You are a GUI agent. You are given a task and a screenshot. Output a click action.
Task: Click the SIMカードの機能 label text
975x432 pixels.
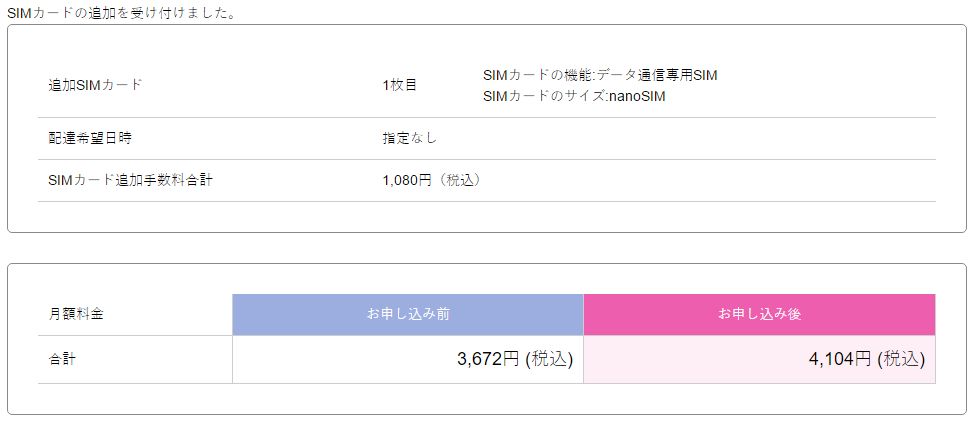[x=537, y=75]
